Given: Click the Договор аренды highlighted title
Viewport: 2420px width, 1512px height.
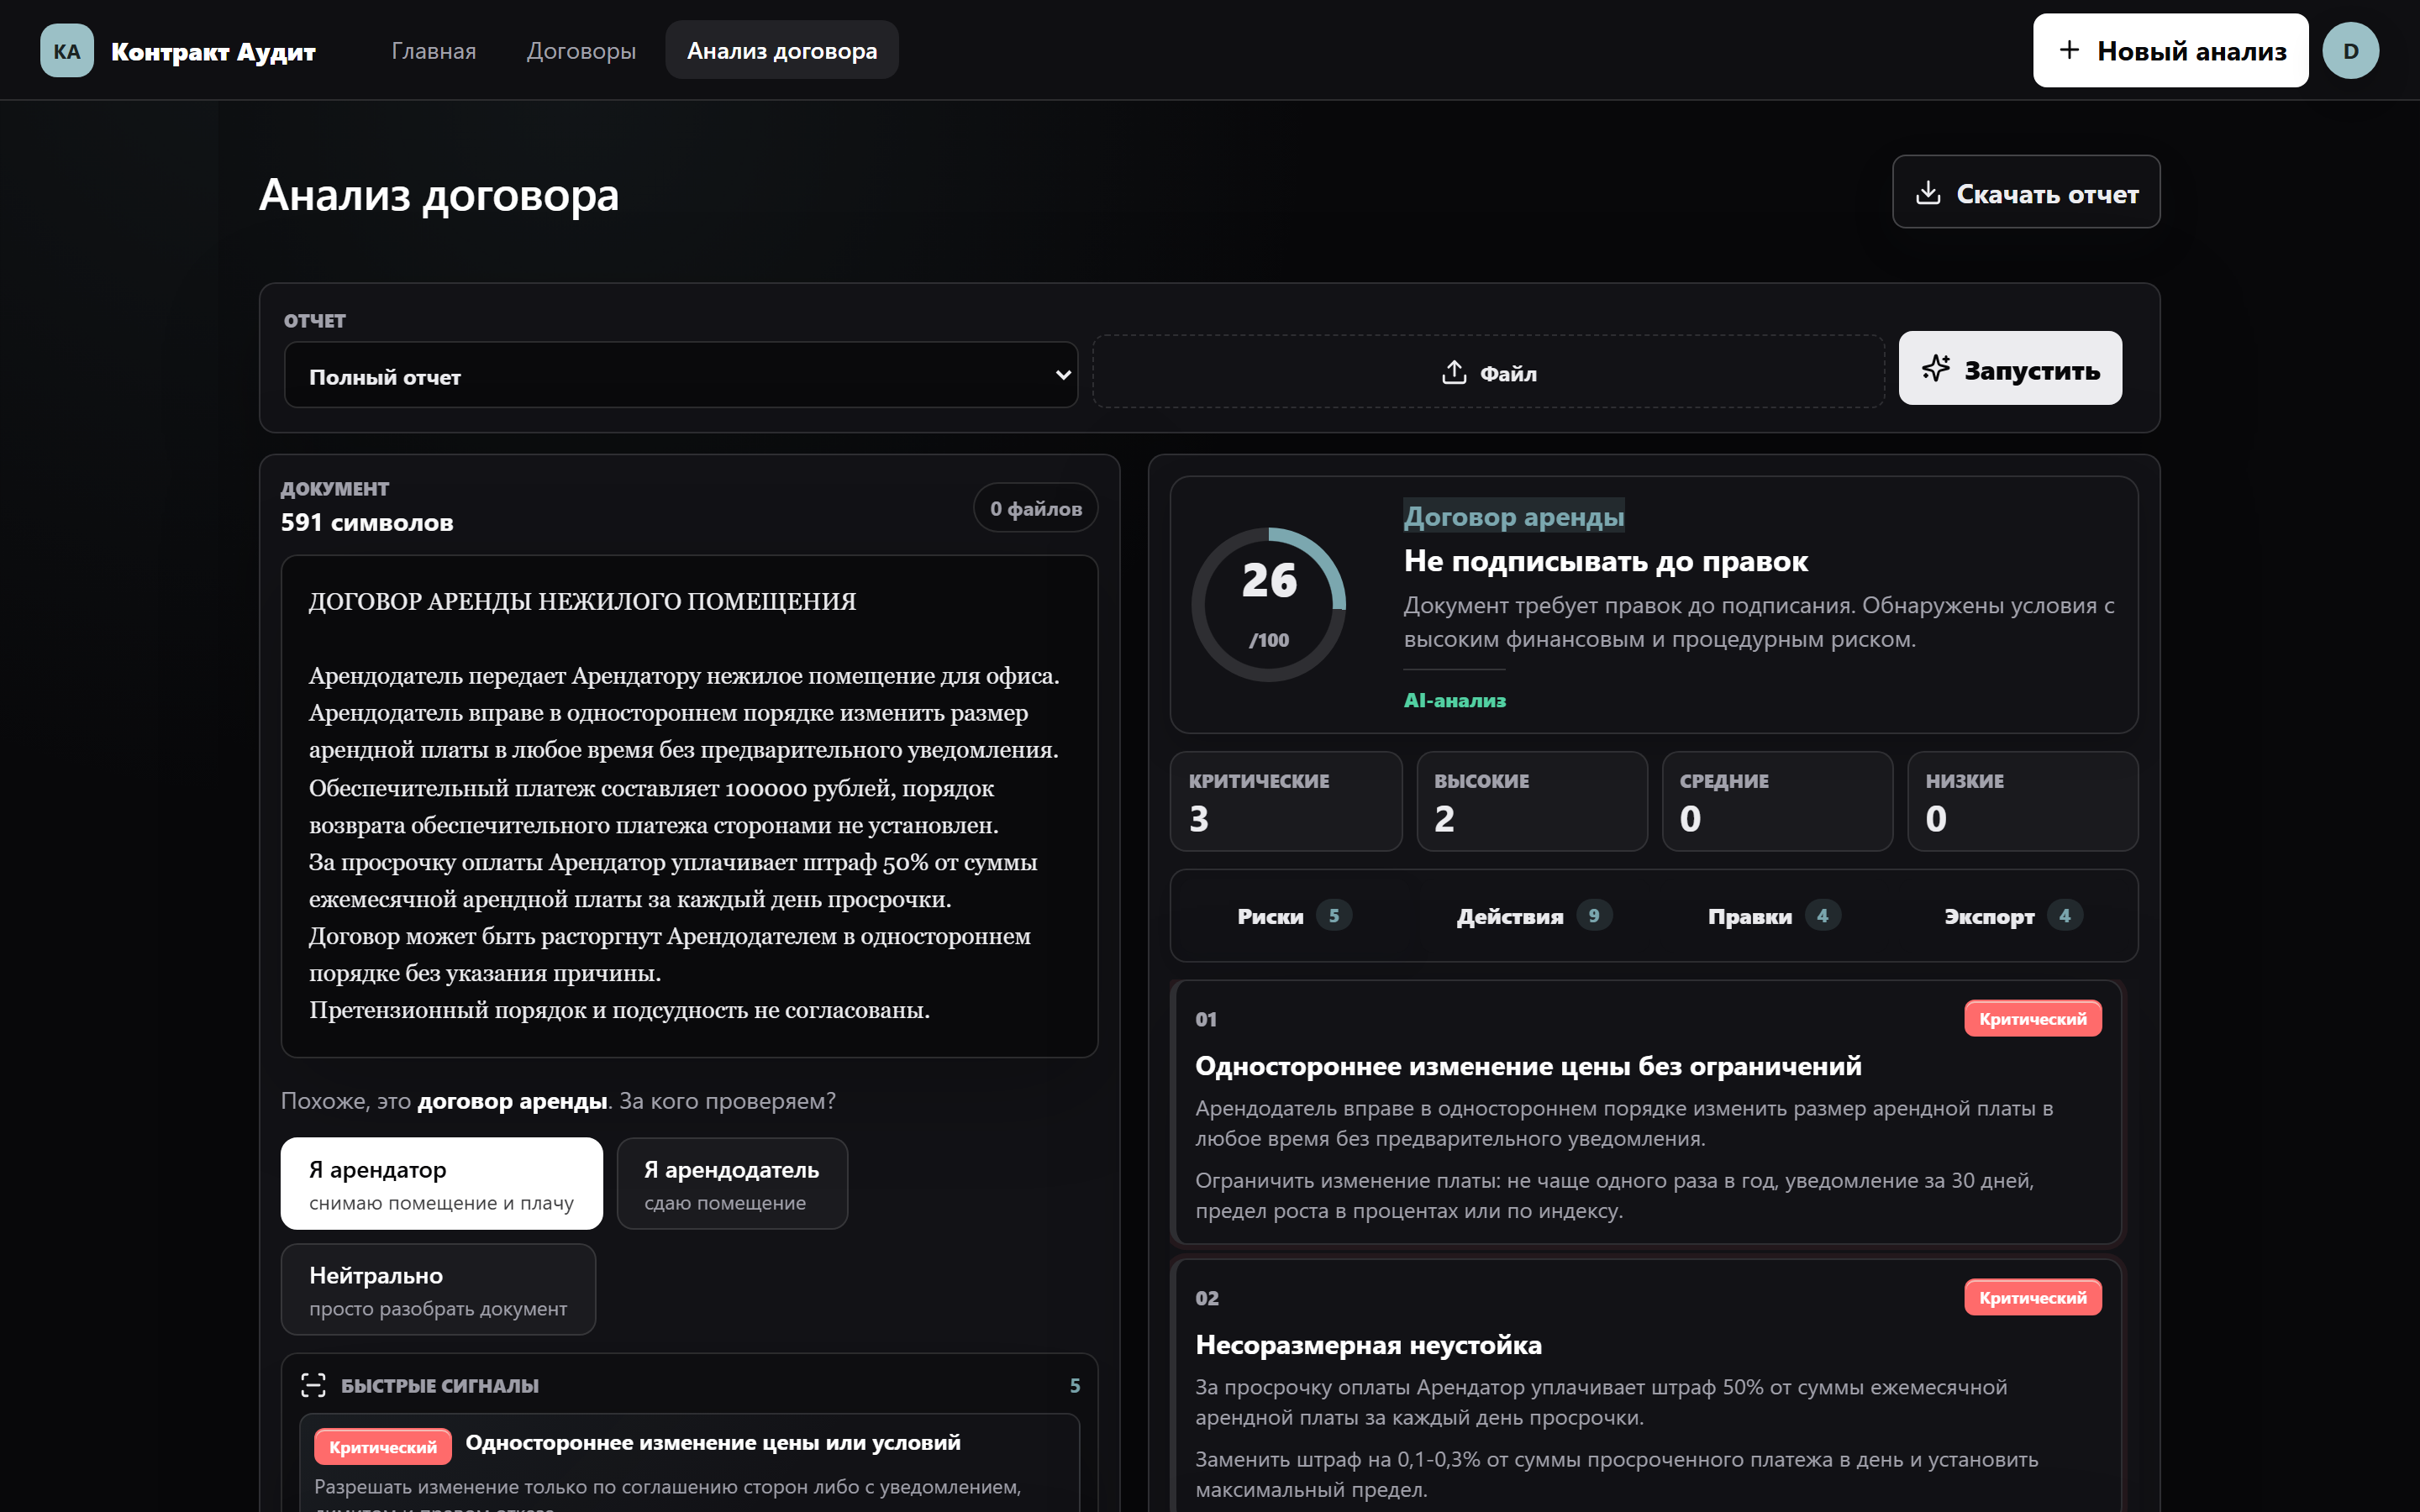Looking at the screenshot, I should click(1513, 516).
